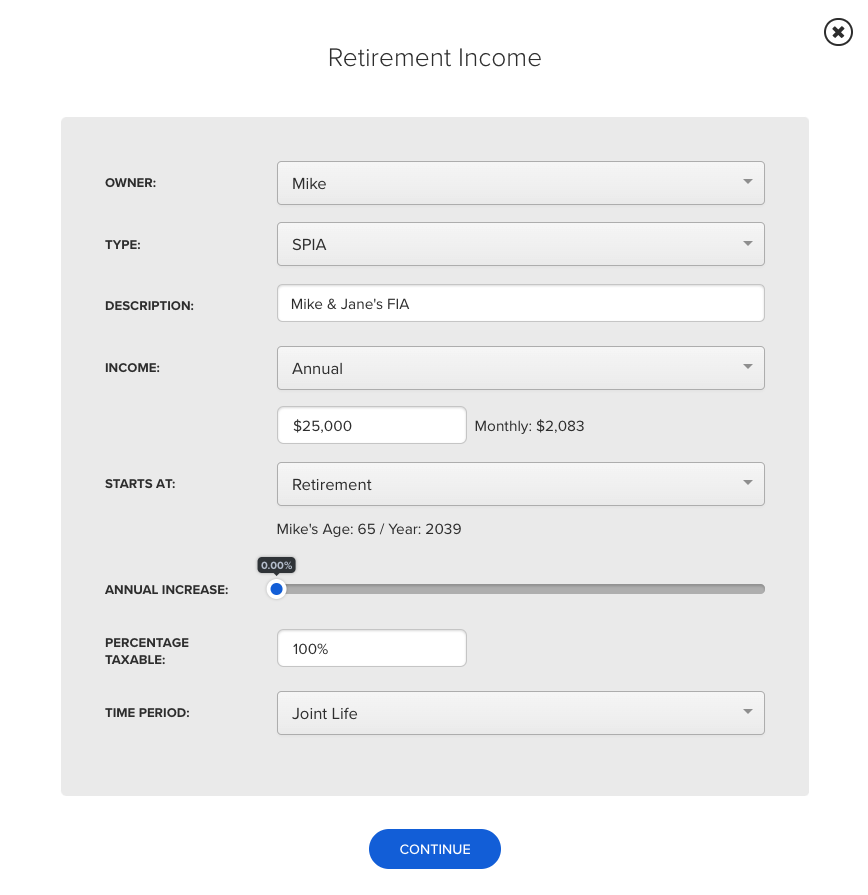Click the TYPE: label

(x=123, y=245)
